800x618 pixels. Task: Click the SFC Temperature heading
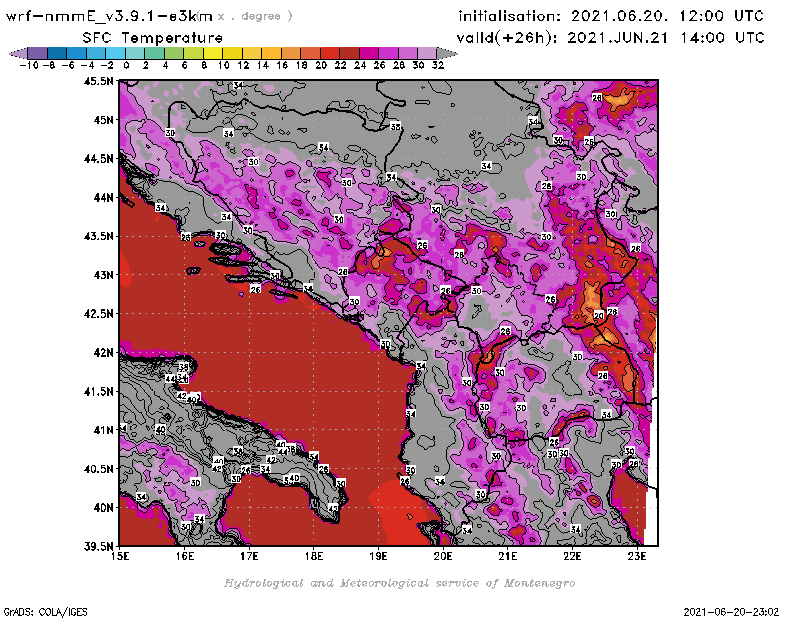click(153, 38)
